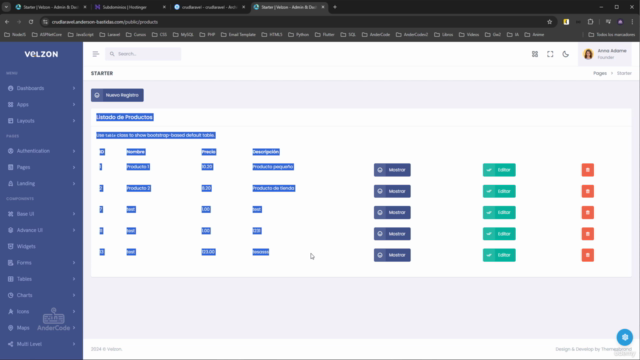Open the Multi Level sidebar menu
Screen dimensions: 640x360
tap(41, 344)
